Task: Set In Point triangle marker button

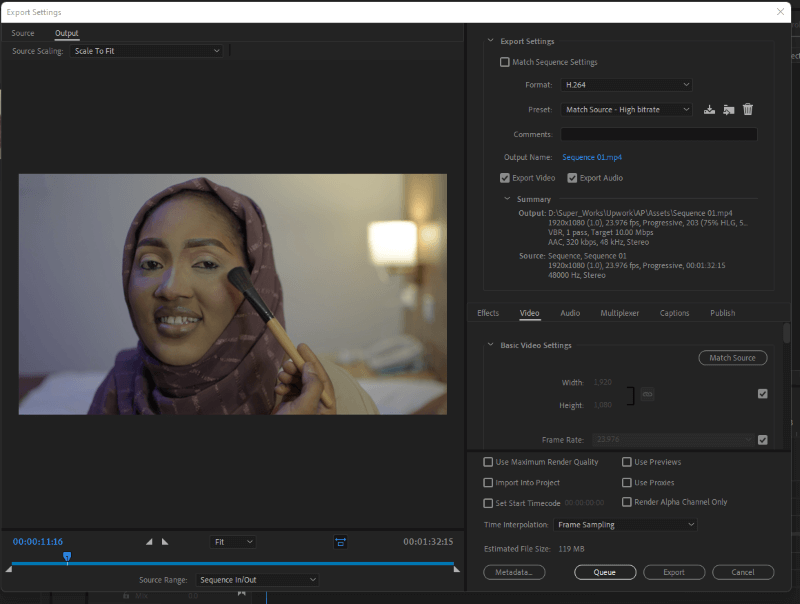Action: 149,542
